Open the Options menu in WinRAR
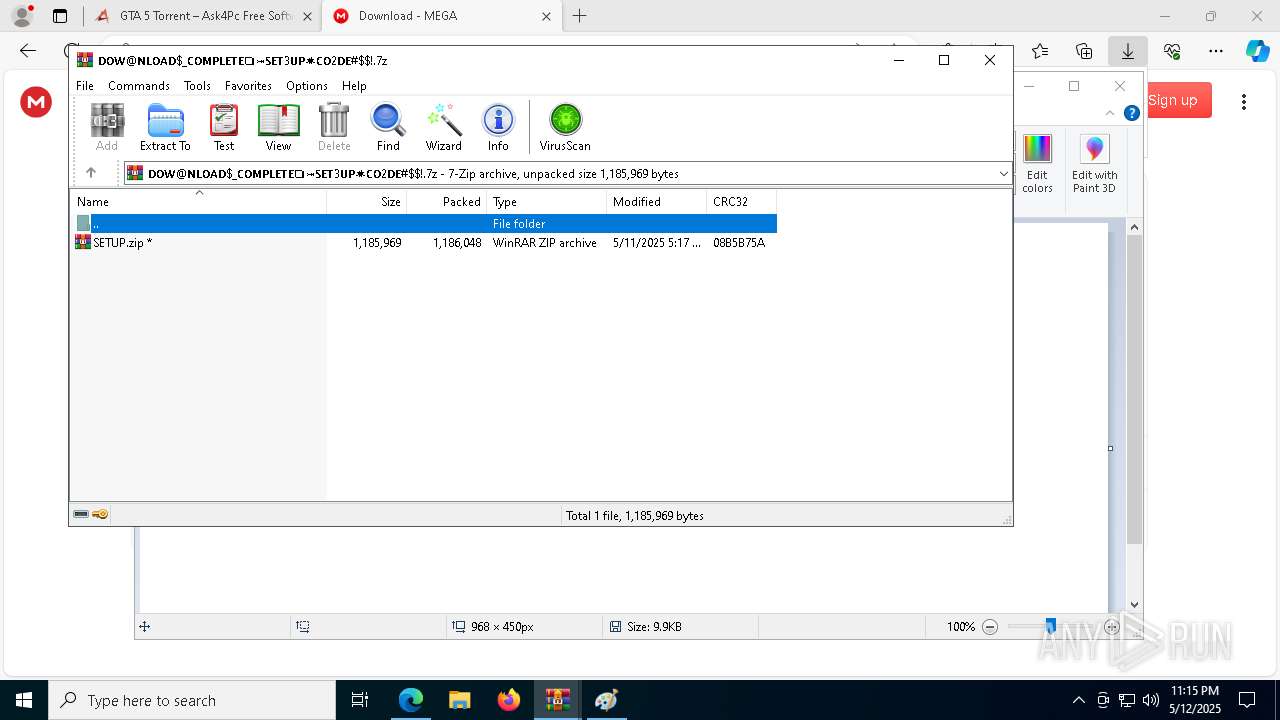Viewport: 1280px width, 720px height. pyautogui.click(x=307, y=86)
